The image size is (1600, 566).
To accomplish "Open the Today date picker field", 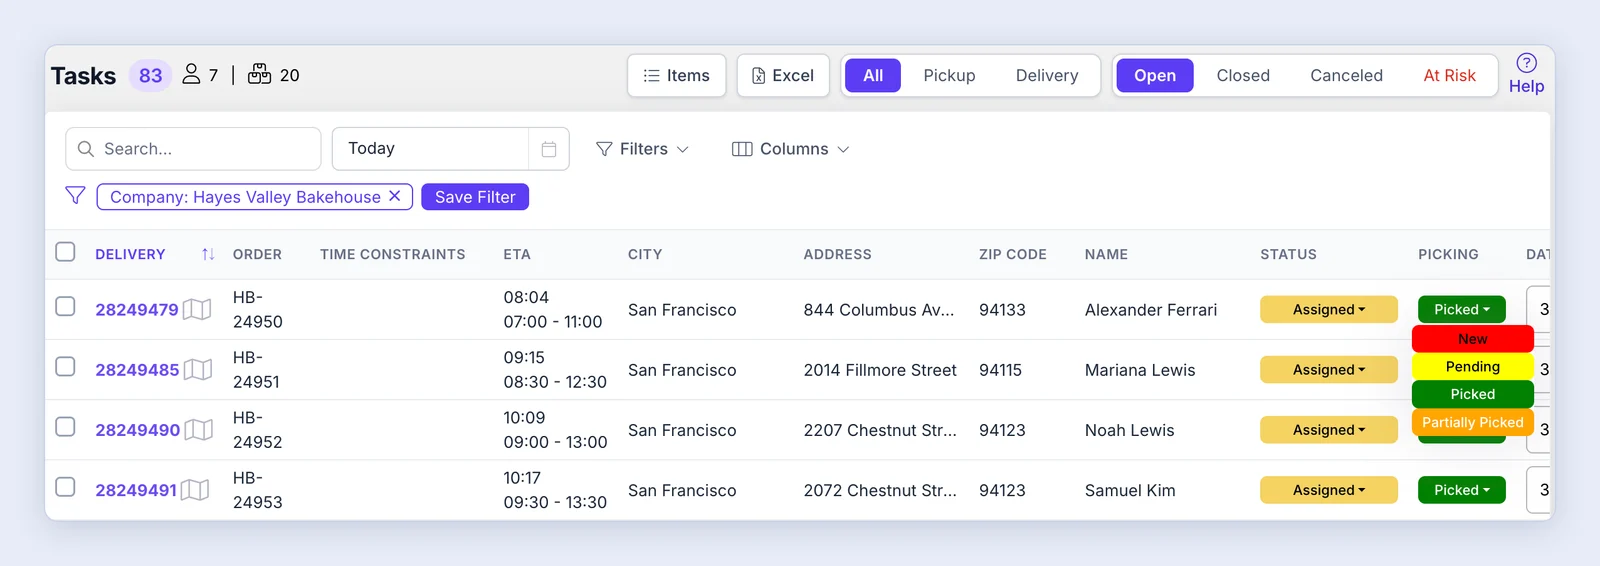I will pyautogui.click(x=450, y=149).
